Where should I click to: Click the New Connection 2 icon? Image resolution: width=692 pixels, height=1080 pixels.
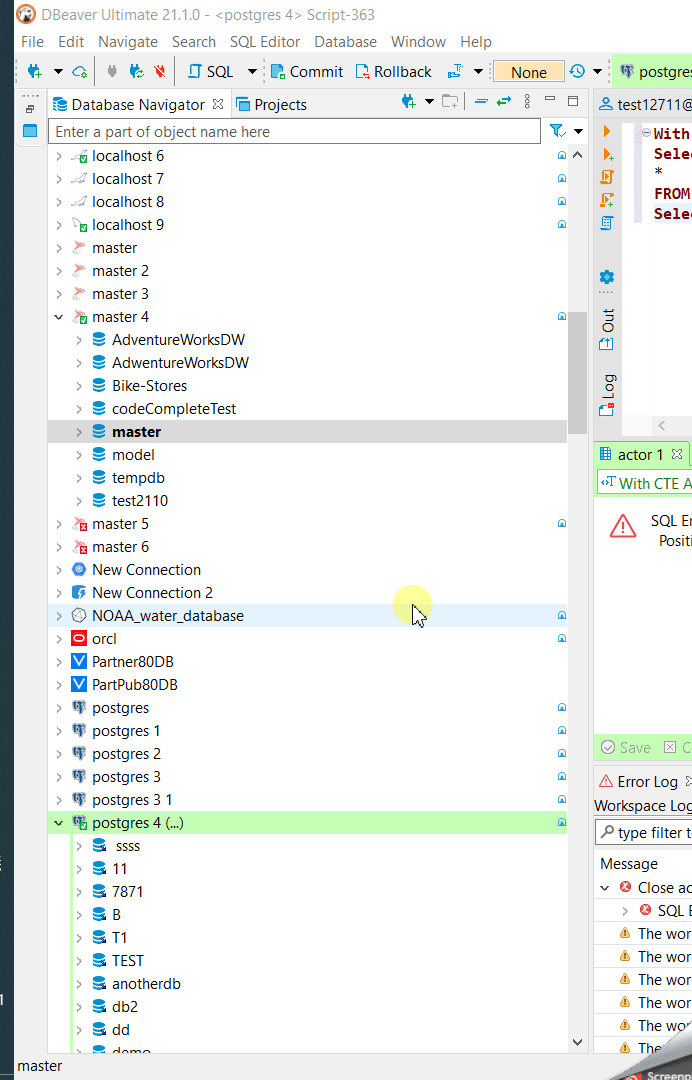80,593
